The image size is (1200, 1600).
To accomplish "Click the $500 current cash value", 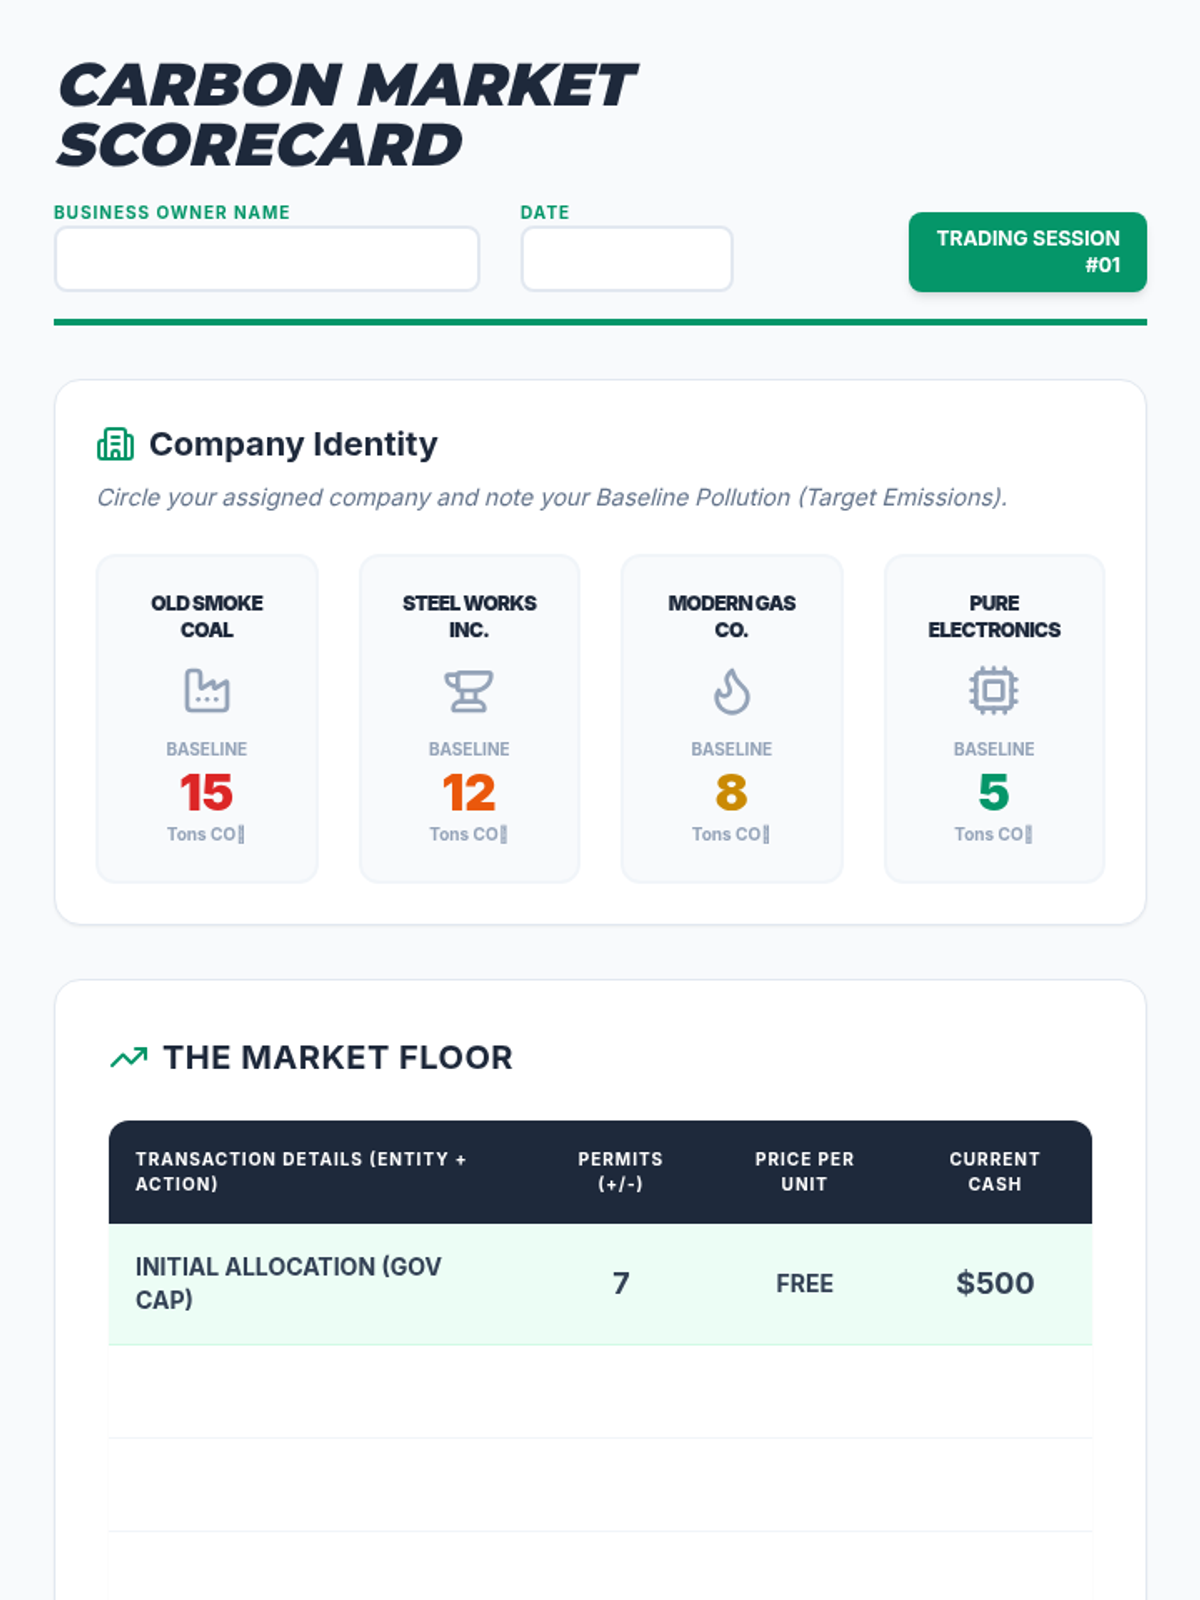I will click(994, 1283).
